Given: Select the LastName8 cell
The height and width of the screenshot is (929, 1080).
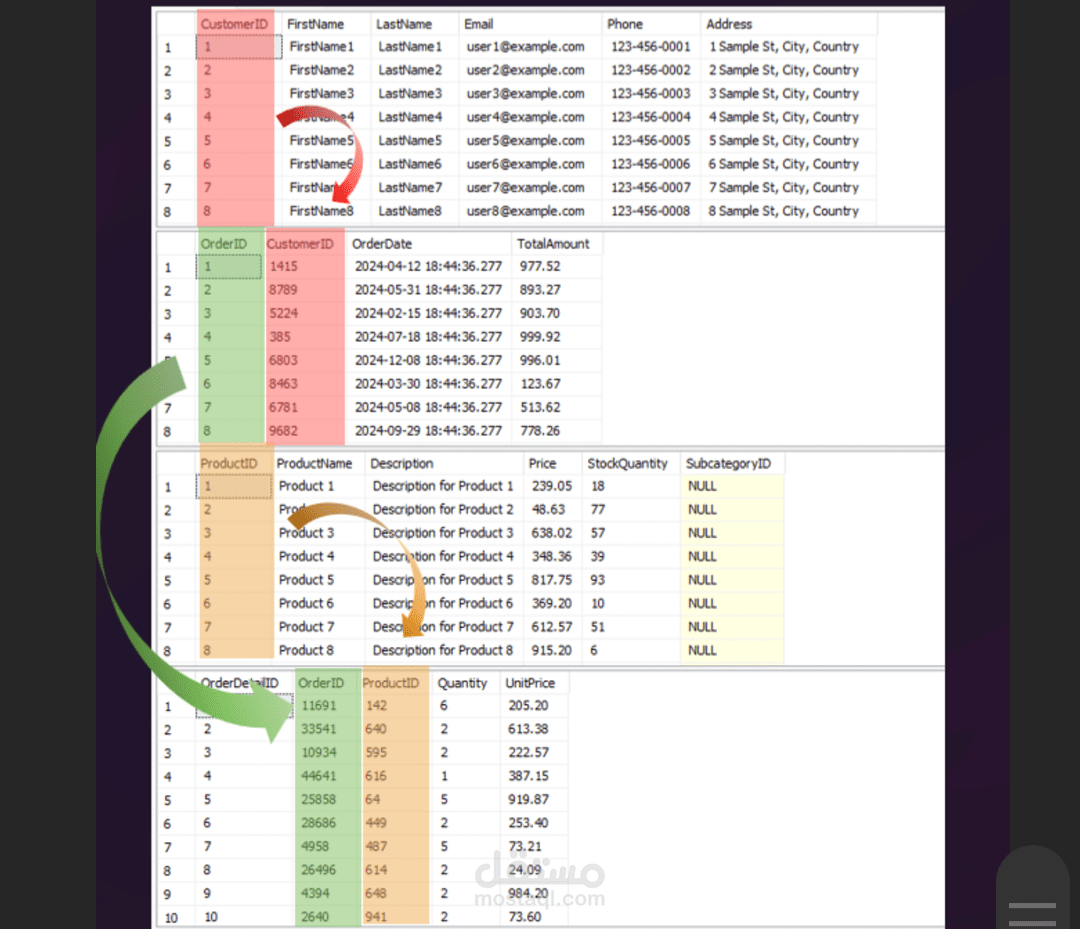Looking at the screenshot, I should pyautogui.click(x=410, y=211).
